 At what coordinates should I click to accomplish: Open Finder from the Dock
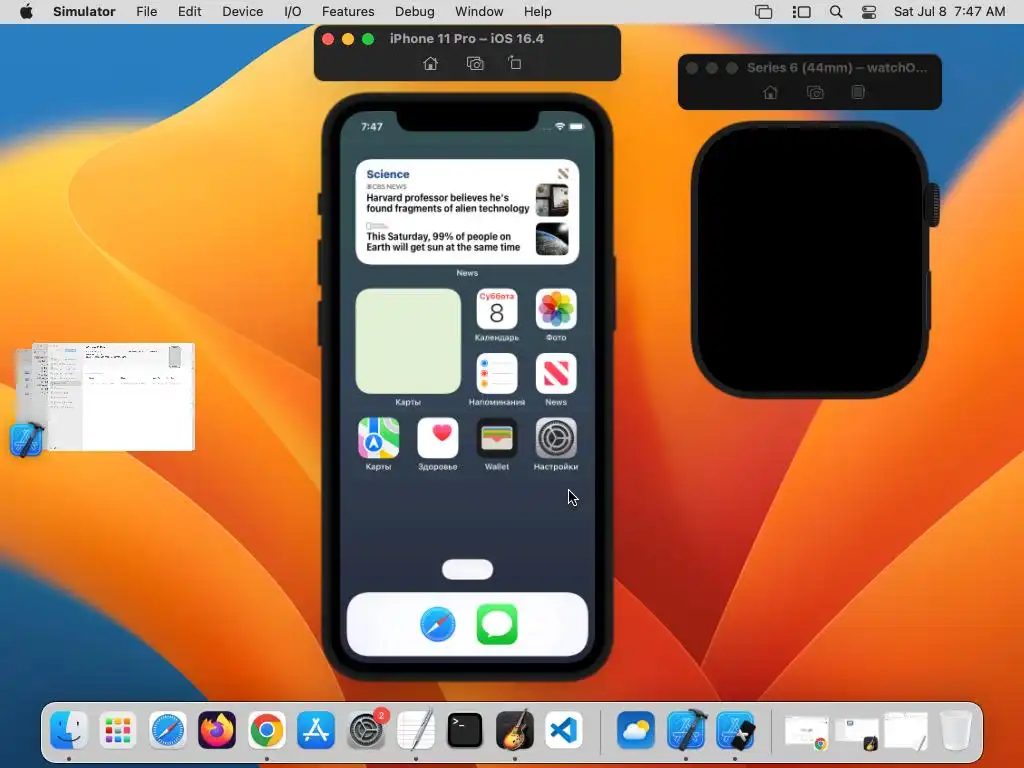(69, 729)
